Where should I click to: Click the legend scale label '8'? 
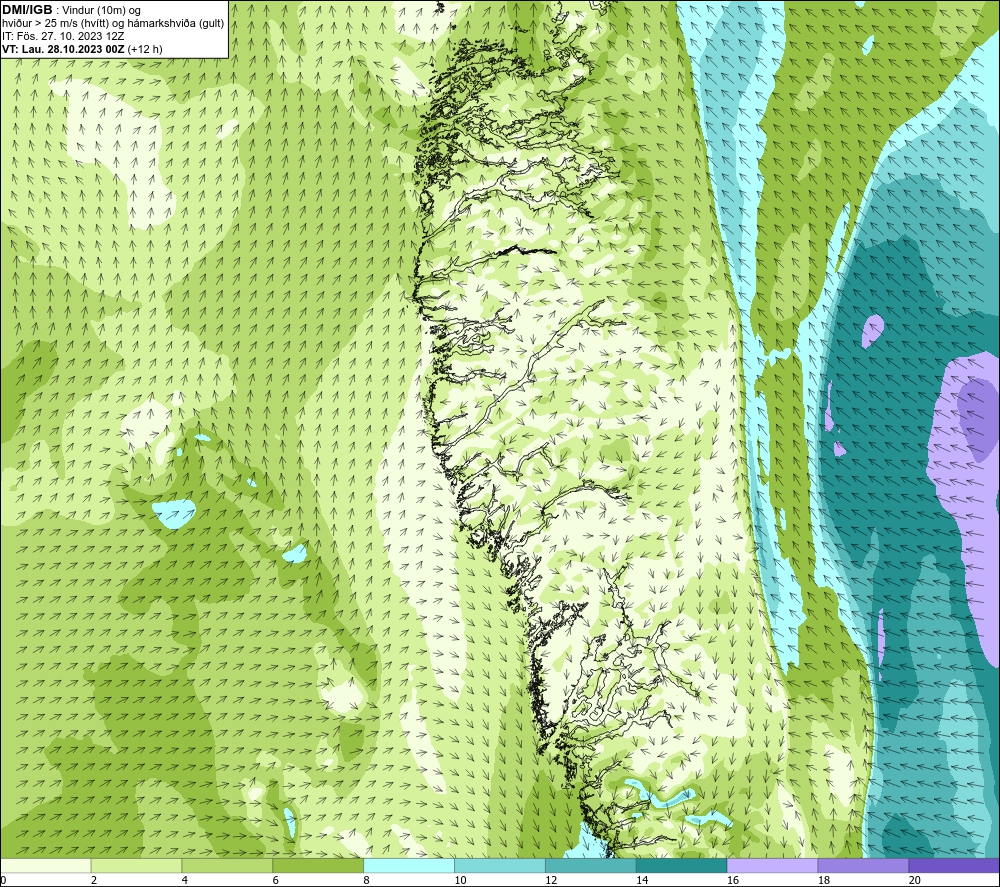(x=367, y=880)
